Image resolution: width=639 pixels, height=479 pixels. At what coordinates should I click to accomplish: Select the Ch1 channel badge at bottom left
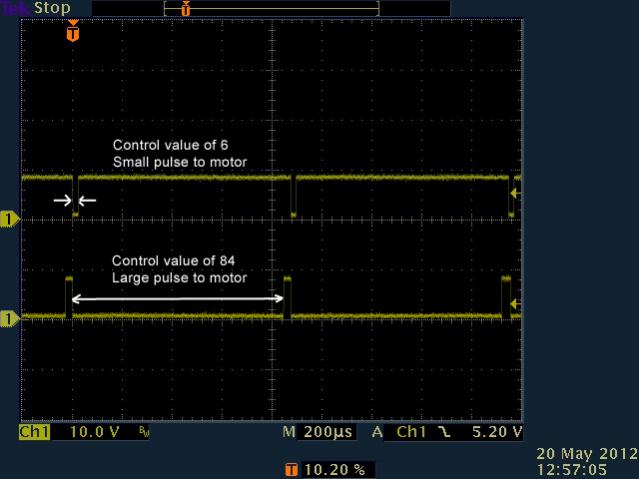(x=33, y=432)
